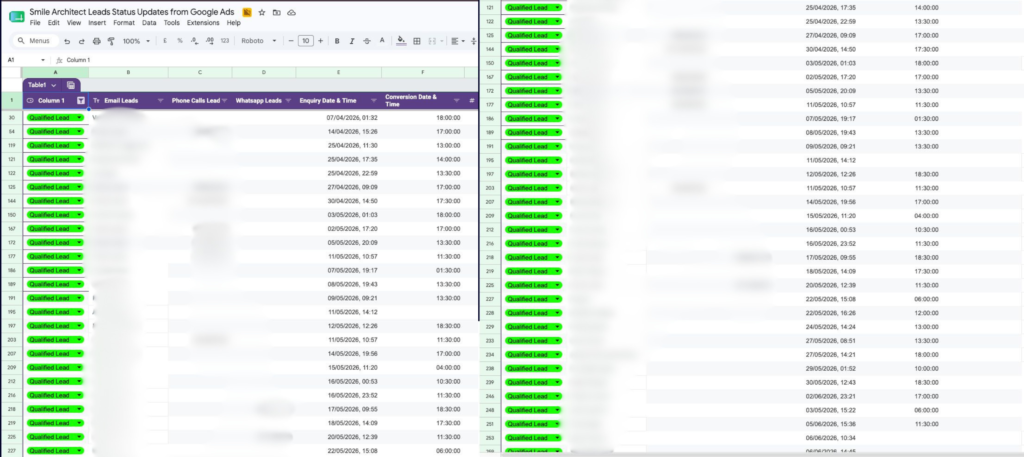Open the text color picker
Image resolution: width=1024 pixels, height=457 pixels.
coord(382,40)
